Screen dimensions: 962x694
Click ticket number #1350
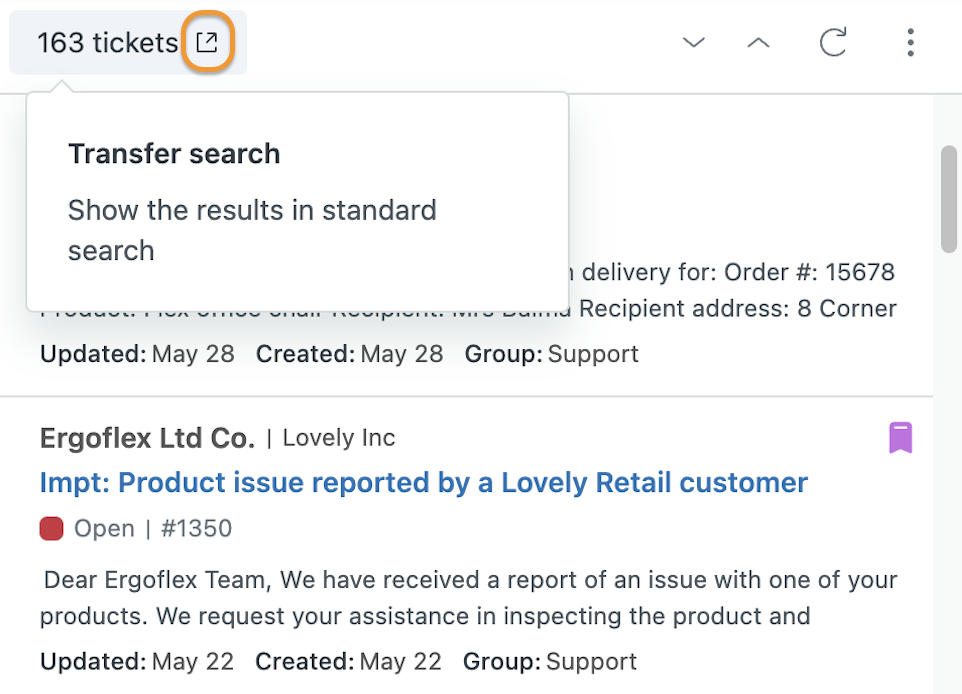(x=196, y=528)
